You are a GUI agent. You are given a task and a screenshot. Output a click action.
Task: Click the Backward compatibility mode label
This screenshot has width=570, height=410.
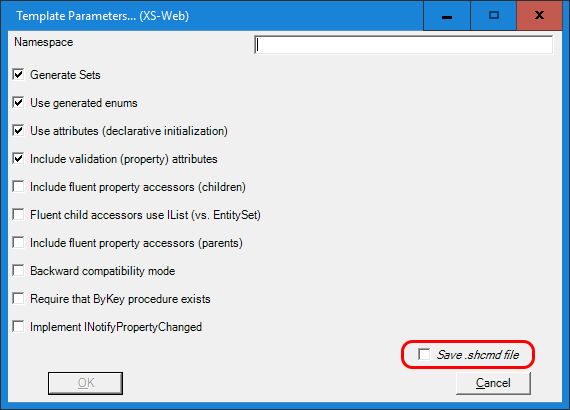coord(103,271)
